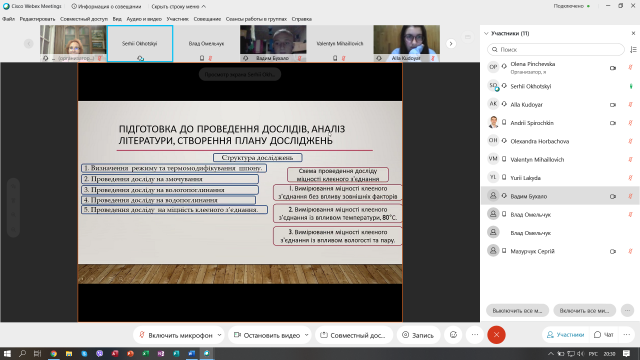
Task: Open the Совещание menu
Action: [207, 19]
